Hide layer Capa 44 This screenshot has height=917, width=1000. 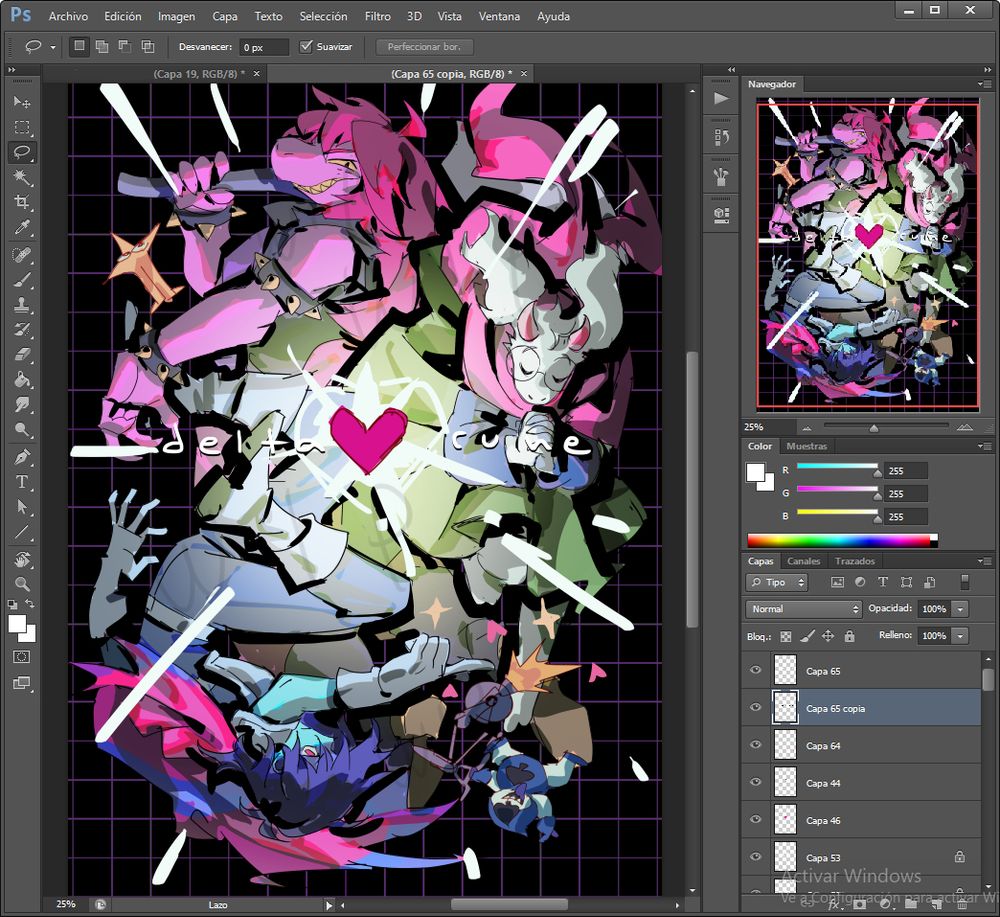pyautogui.click(x=756, y=782)
